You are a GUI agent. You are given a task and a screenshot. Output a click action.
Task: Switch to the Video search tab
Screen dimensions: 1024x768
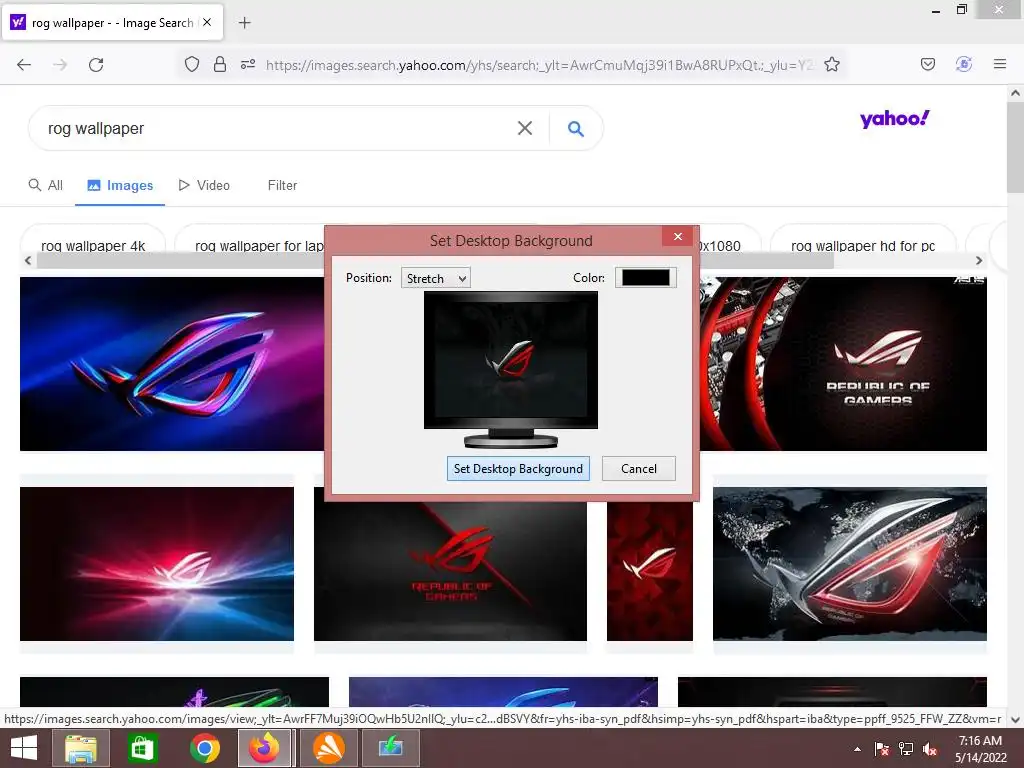(204, 185)
